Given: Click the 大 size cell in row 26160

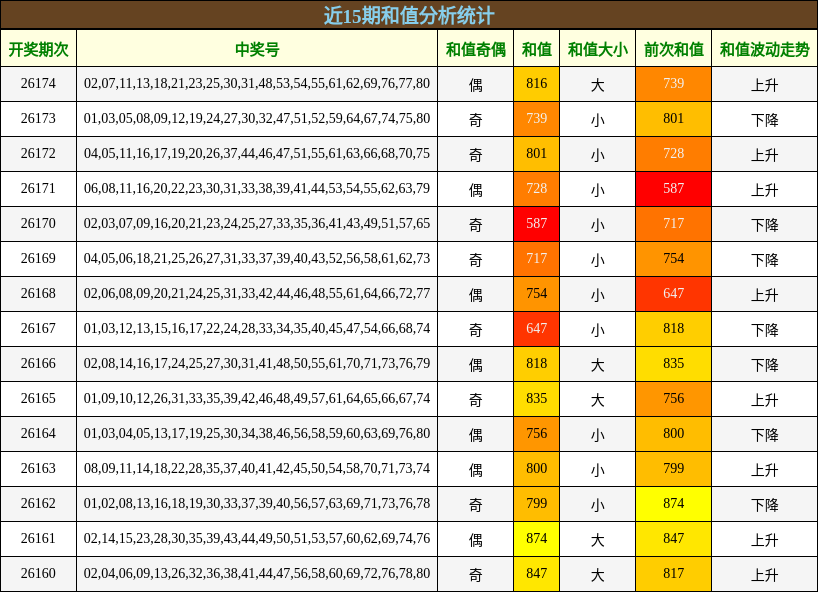Looking at the screenshot, I should (x=598, y=574).
